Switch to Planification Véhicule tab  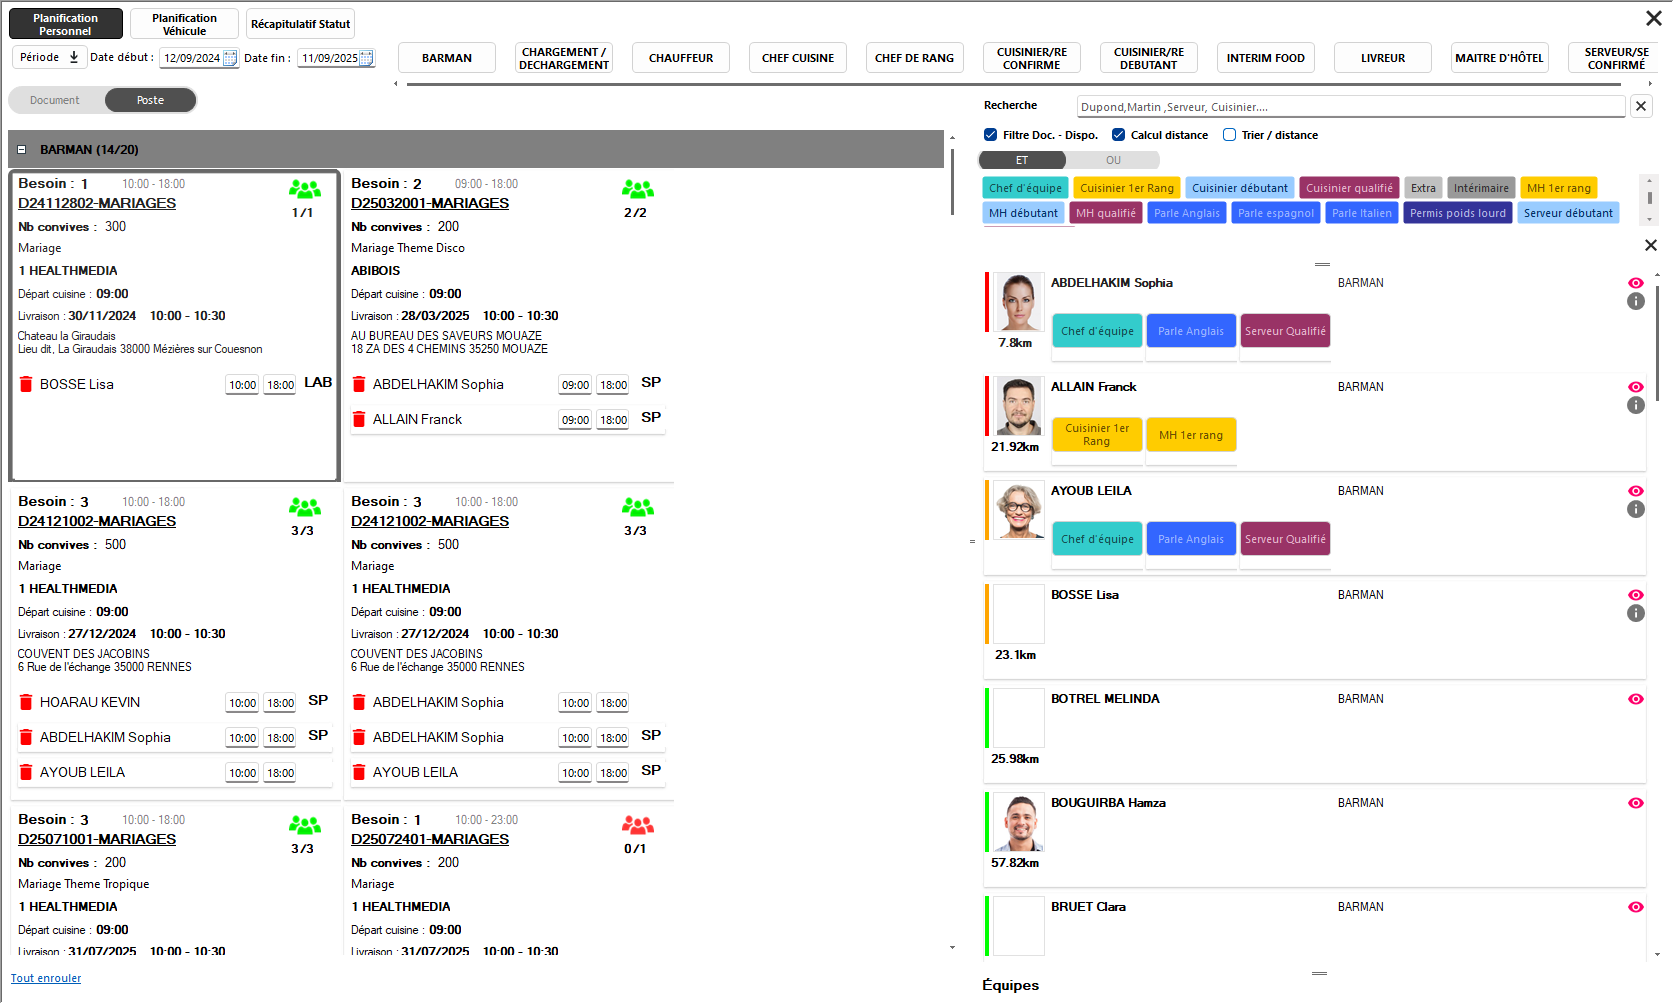click(x=184, y=24)
